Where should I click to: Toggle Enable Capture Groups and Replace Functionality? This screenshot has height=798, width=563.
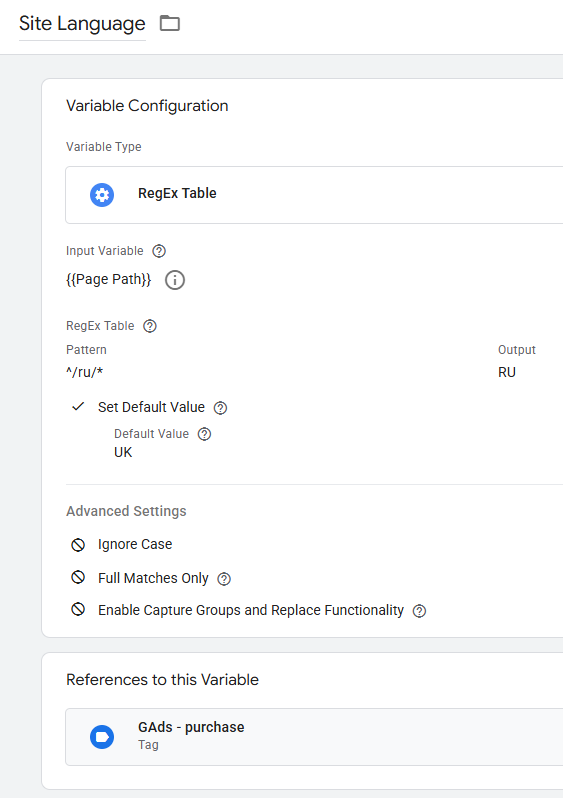point(78,609)
